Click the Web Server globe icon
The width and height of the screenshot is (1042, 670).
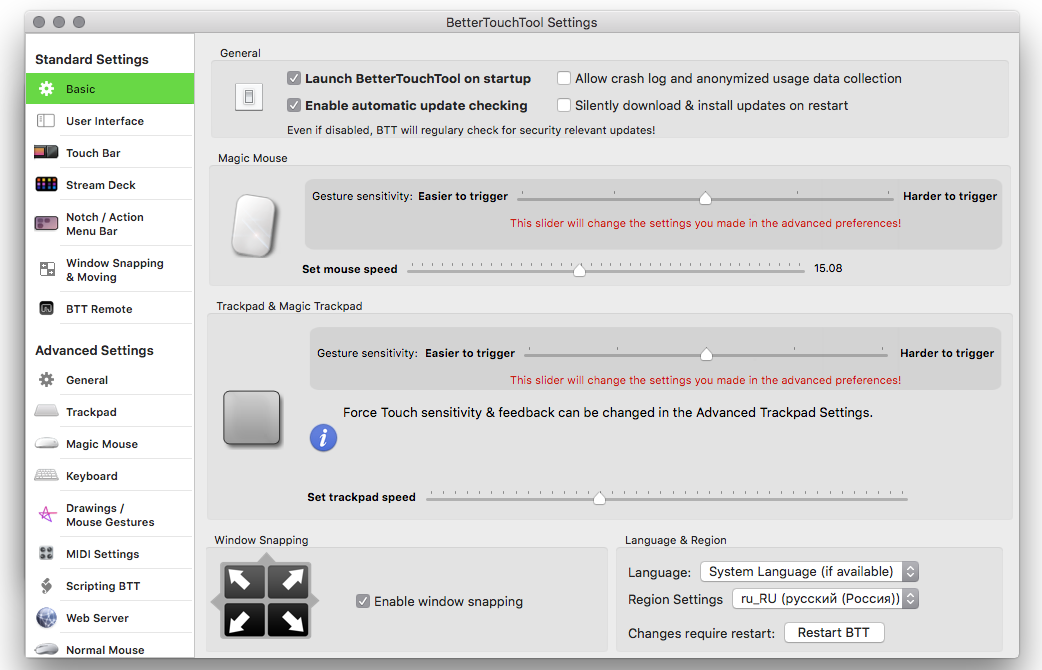[46, 617]
